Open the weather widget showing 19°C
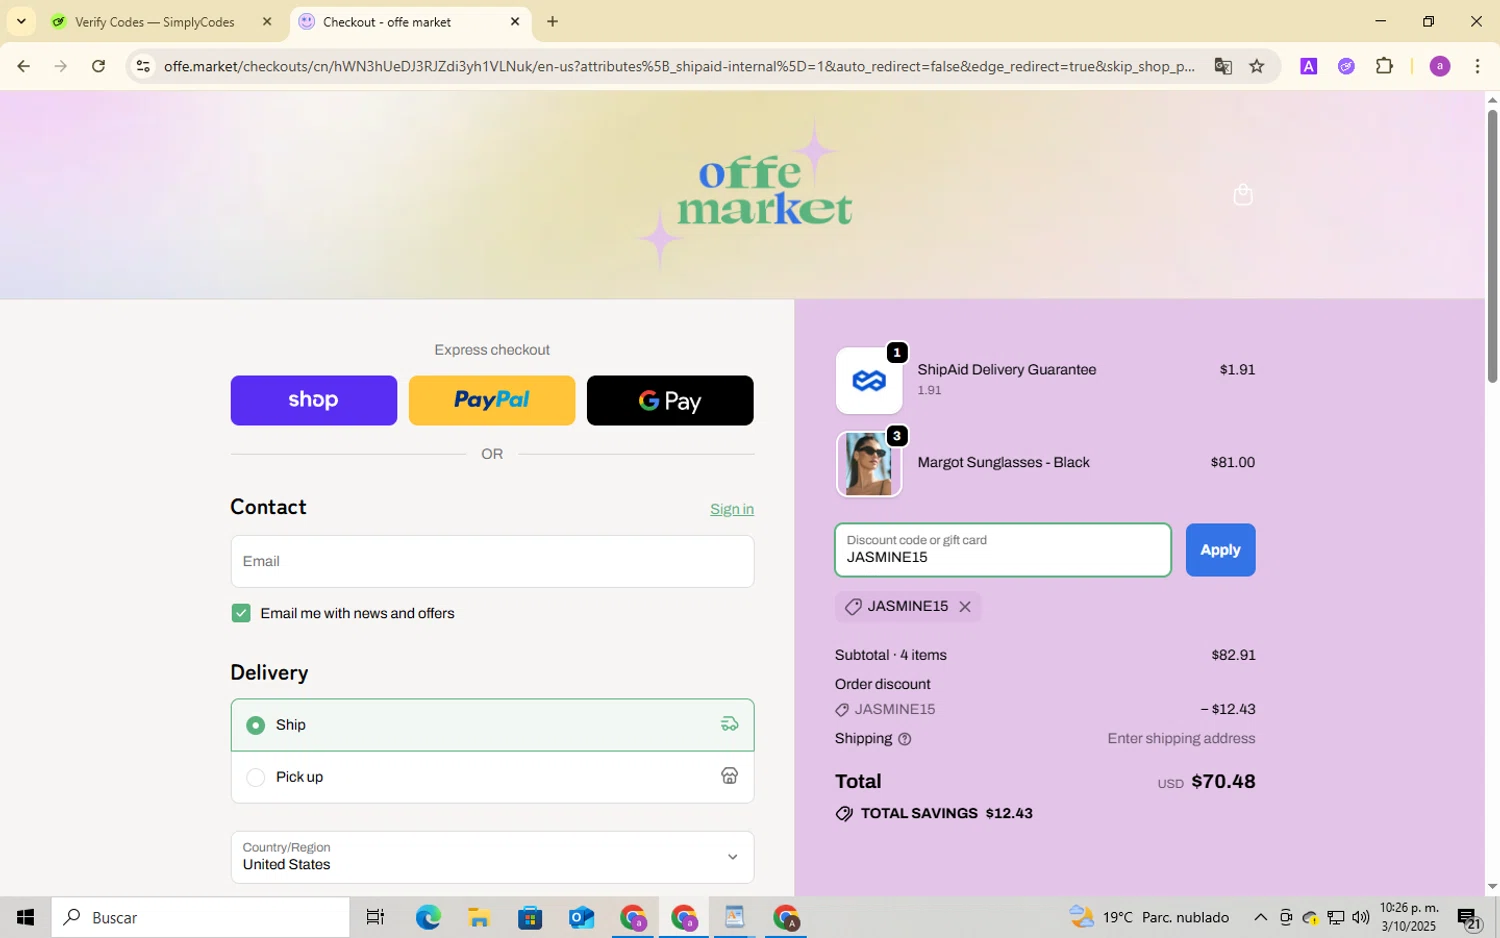 [1149, 917]
